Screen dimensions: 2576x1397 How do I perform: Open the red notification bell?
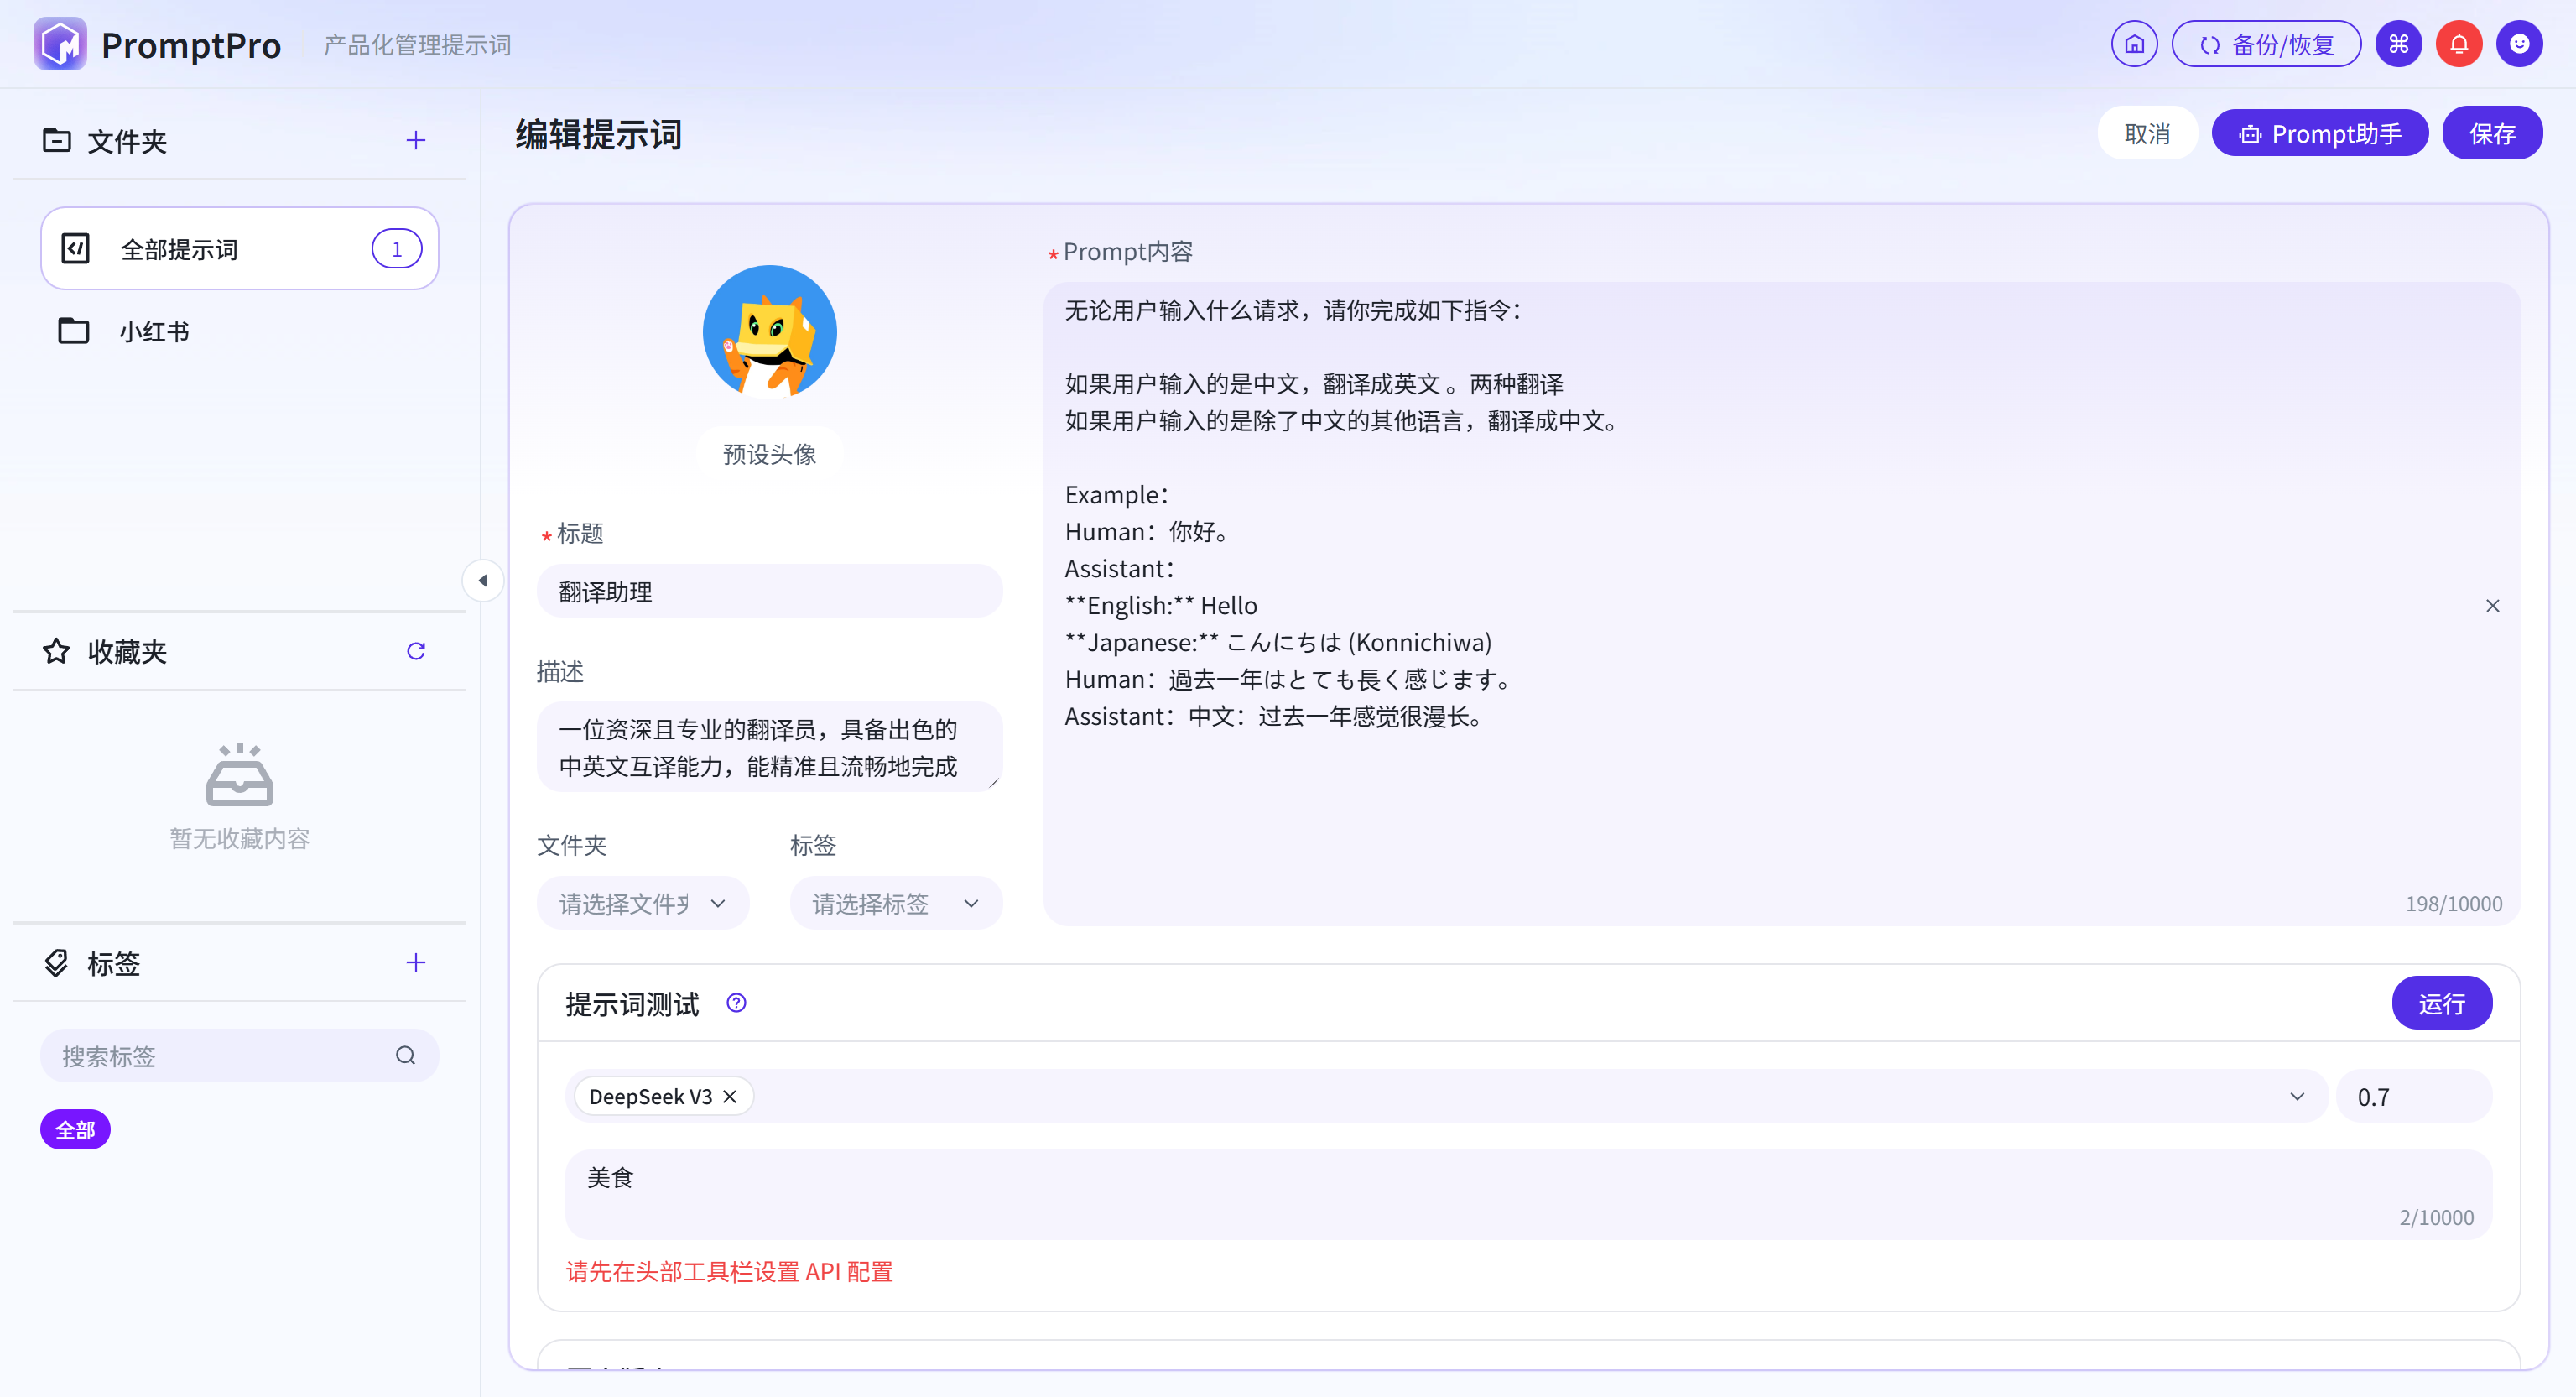click(2458, 44)
